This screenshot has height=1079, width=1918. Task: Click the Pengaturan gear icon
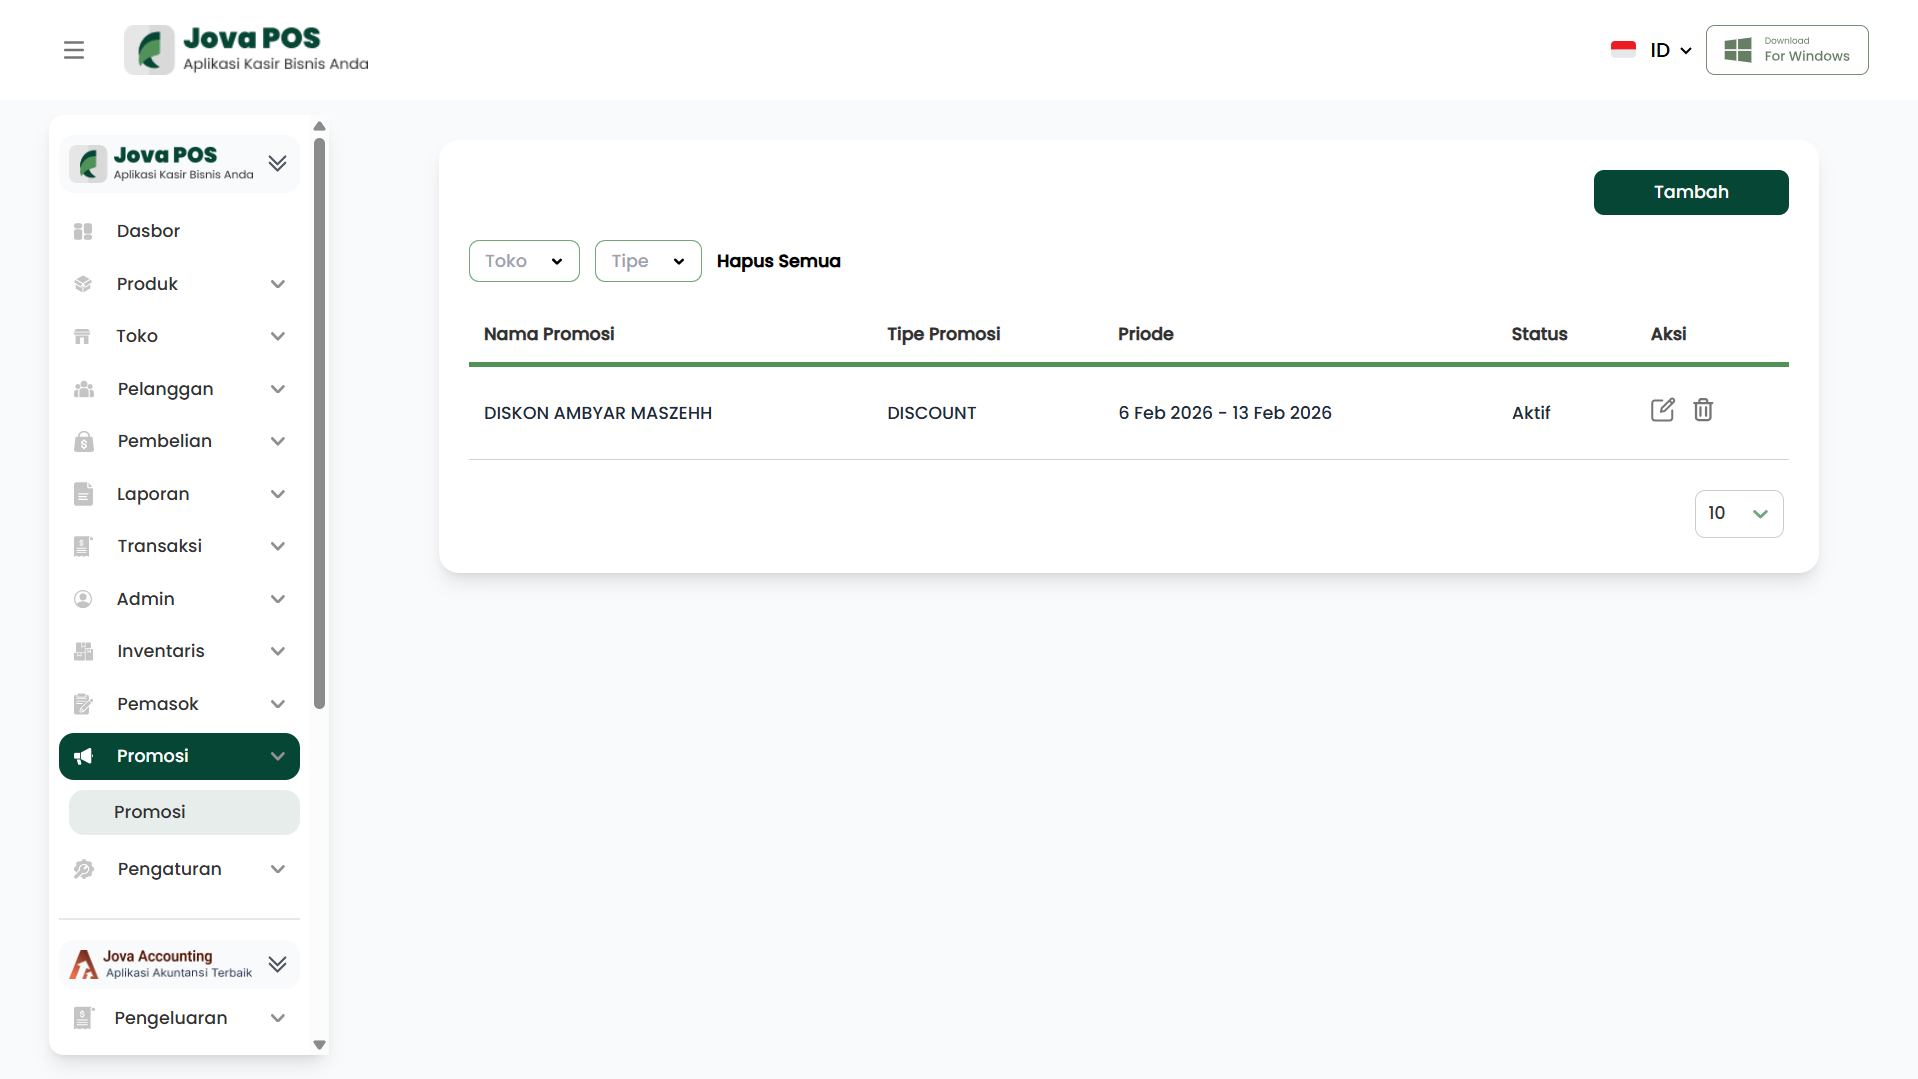84,870
